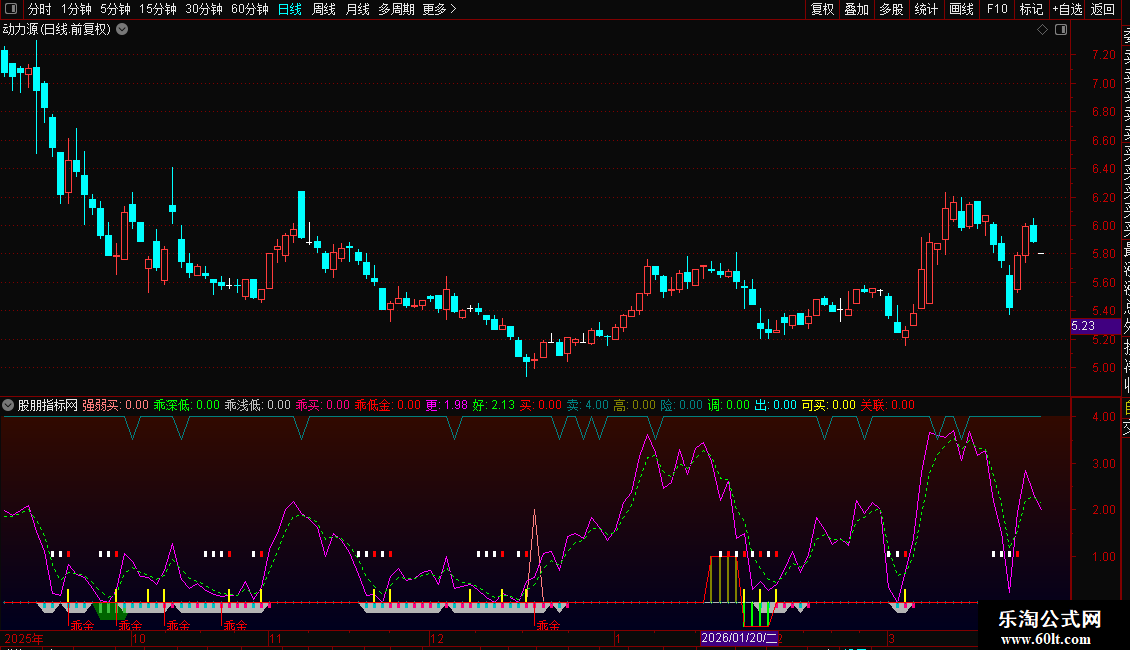
Task: Click the diamond icon above the price axis
Action: click(x=1042, y=30)
